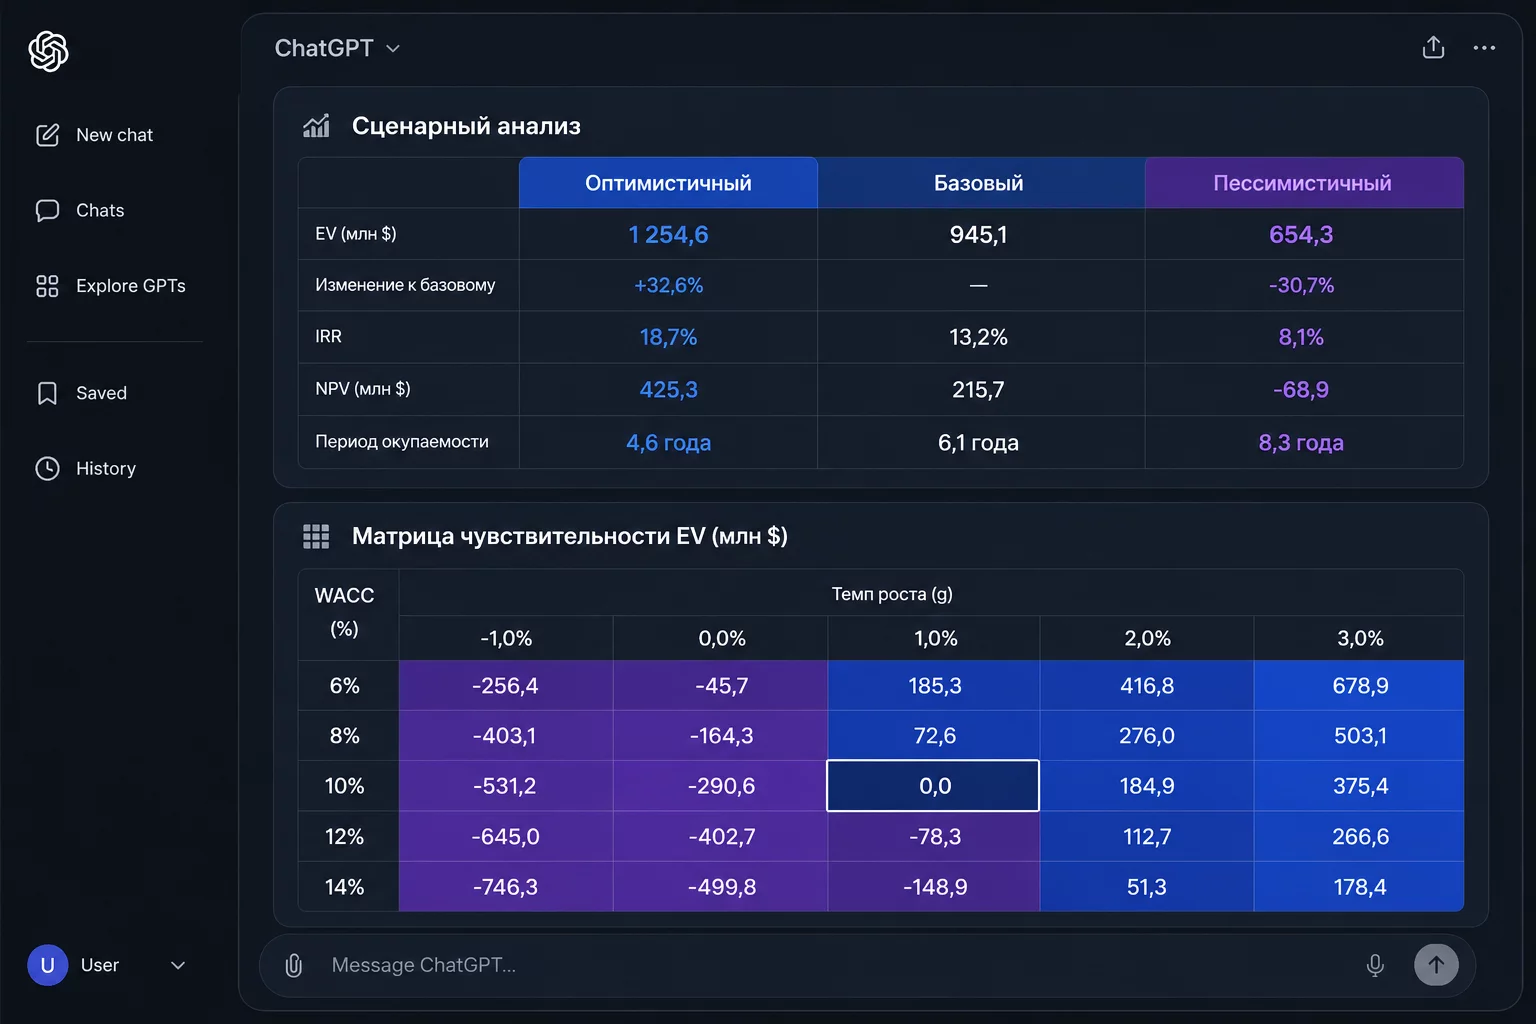Click the payback value 4,6 года

click(x=668, y=443)
